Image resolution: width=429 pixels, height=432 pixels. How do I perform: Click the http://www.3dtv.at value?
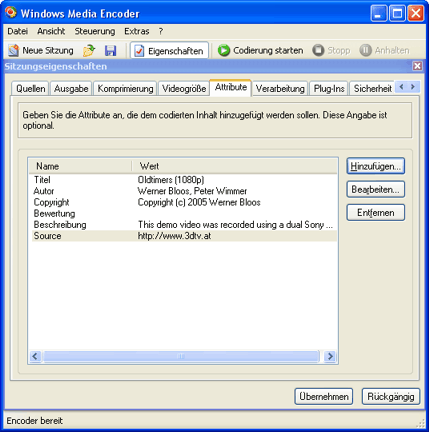point(174,236)
